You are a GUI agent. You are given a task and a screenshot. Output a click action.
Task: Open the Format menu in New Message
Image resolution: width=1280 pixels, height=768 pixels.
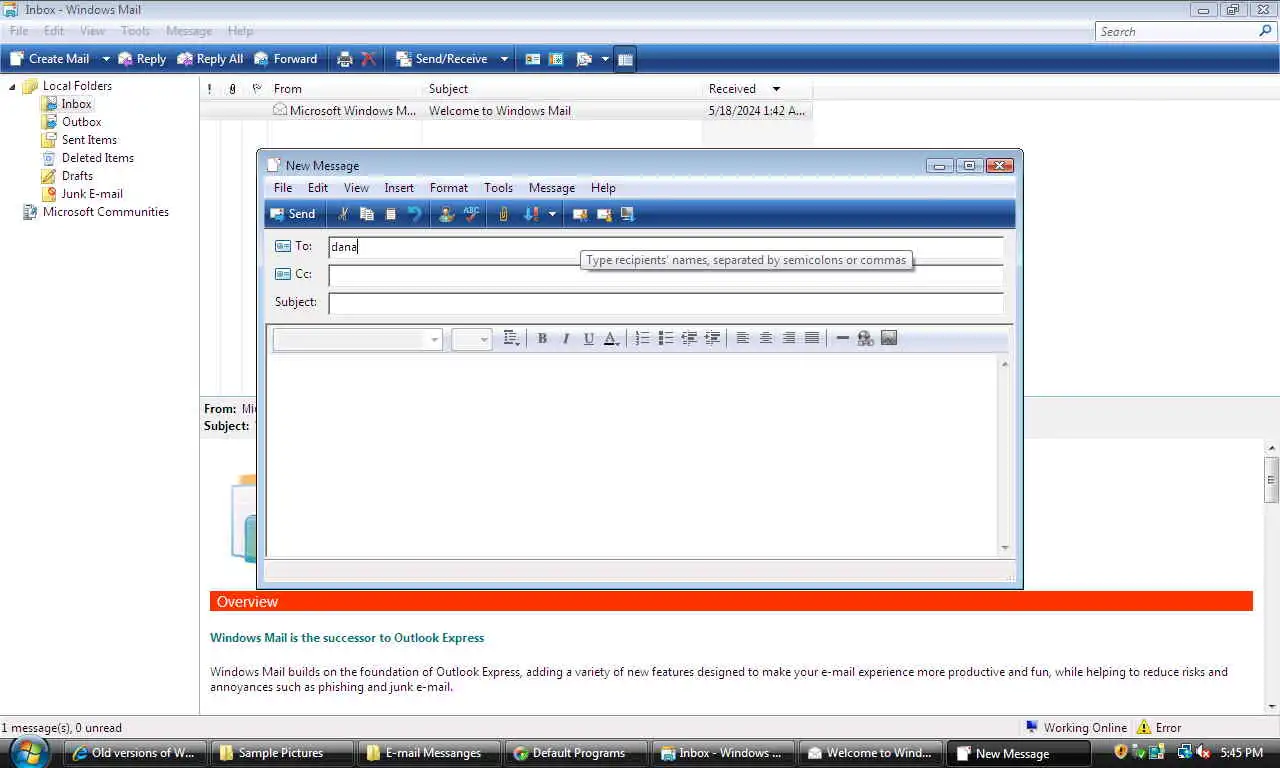click(x=449, y=188)
